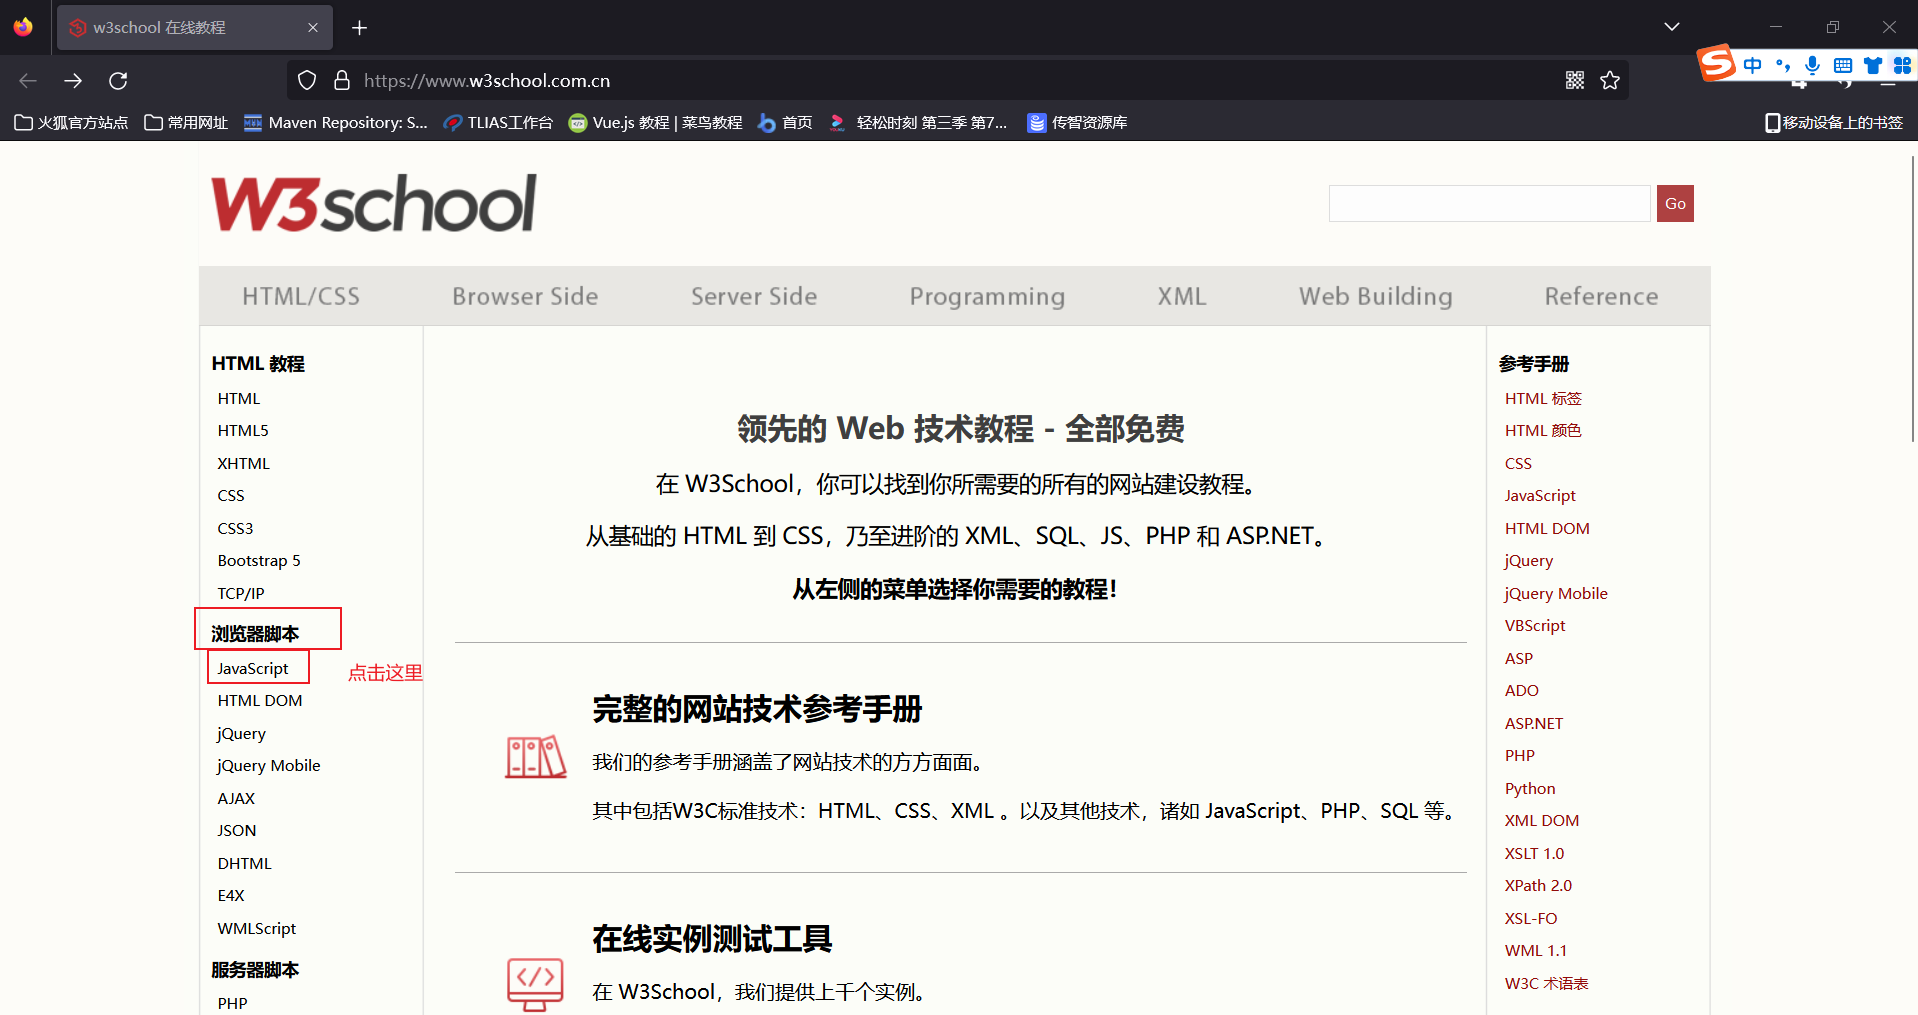Open 火狐官方站点 bookmark folder
Screen dimensions: 1918x1015
tap(71, 123)
